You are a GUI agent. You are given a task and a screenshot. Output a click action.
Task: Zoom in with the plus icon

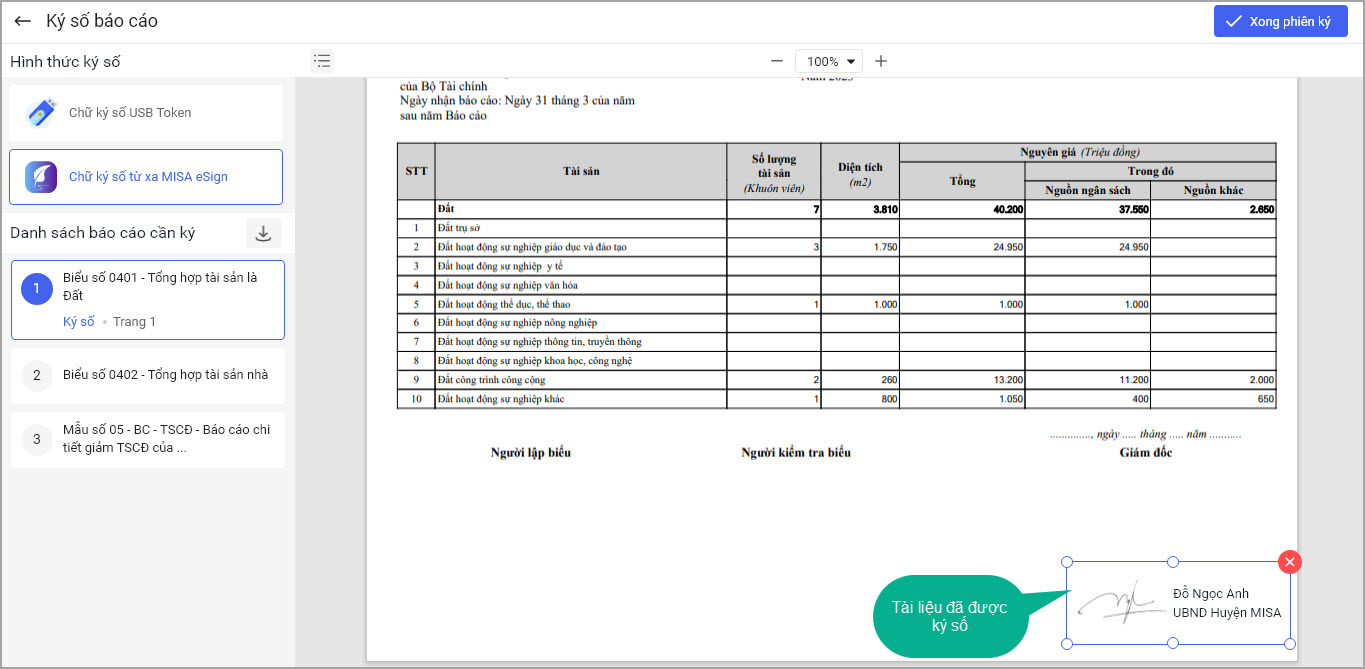(x=880, y=61)
